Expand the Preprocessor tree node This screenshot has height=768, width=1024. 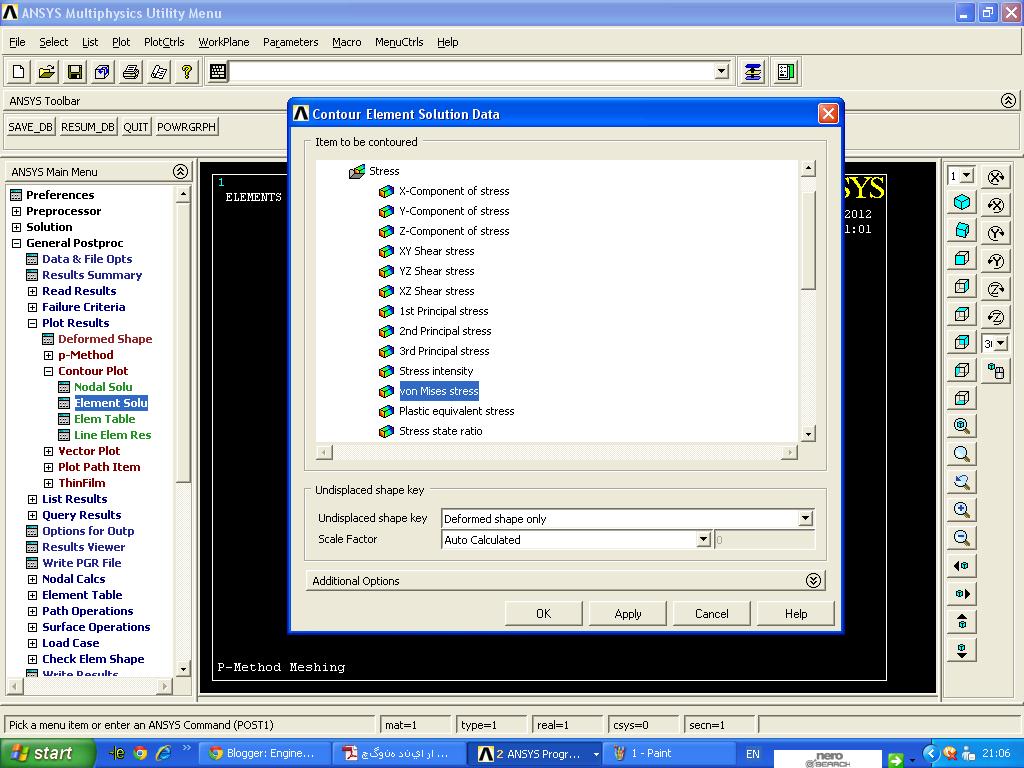16,211
